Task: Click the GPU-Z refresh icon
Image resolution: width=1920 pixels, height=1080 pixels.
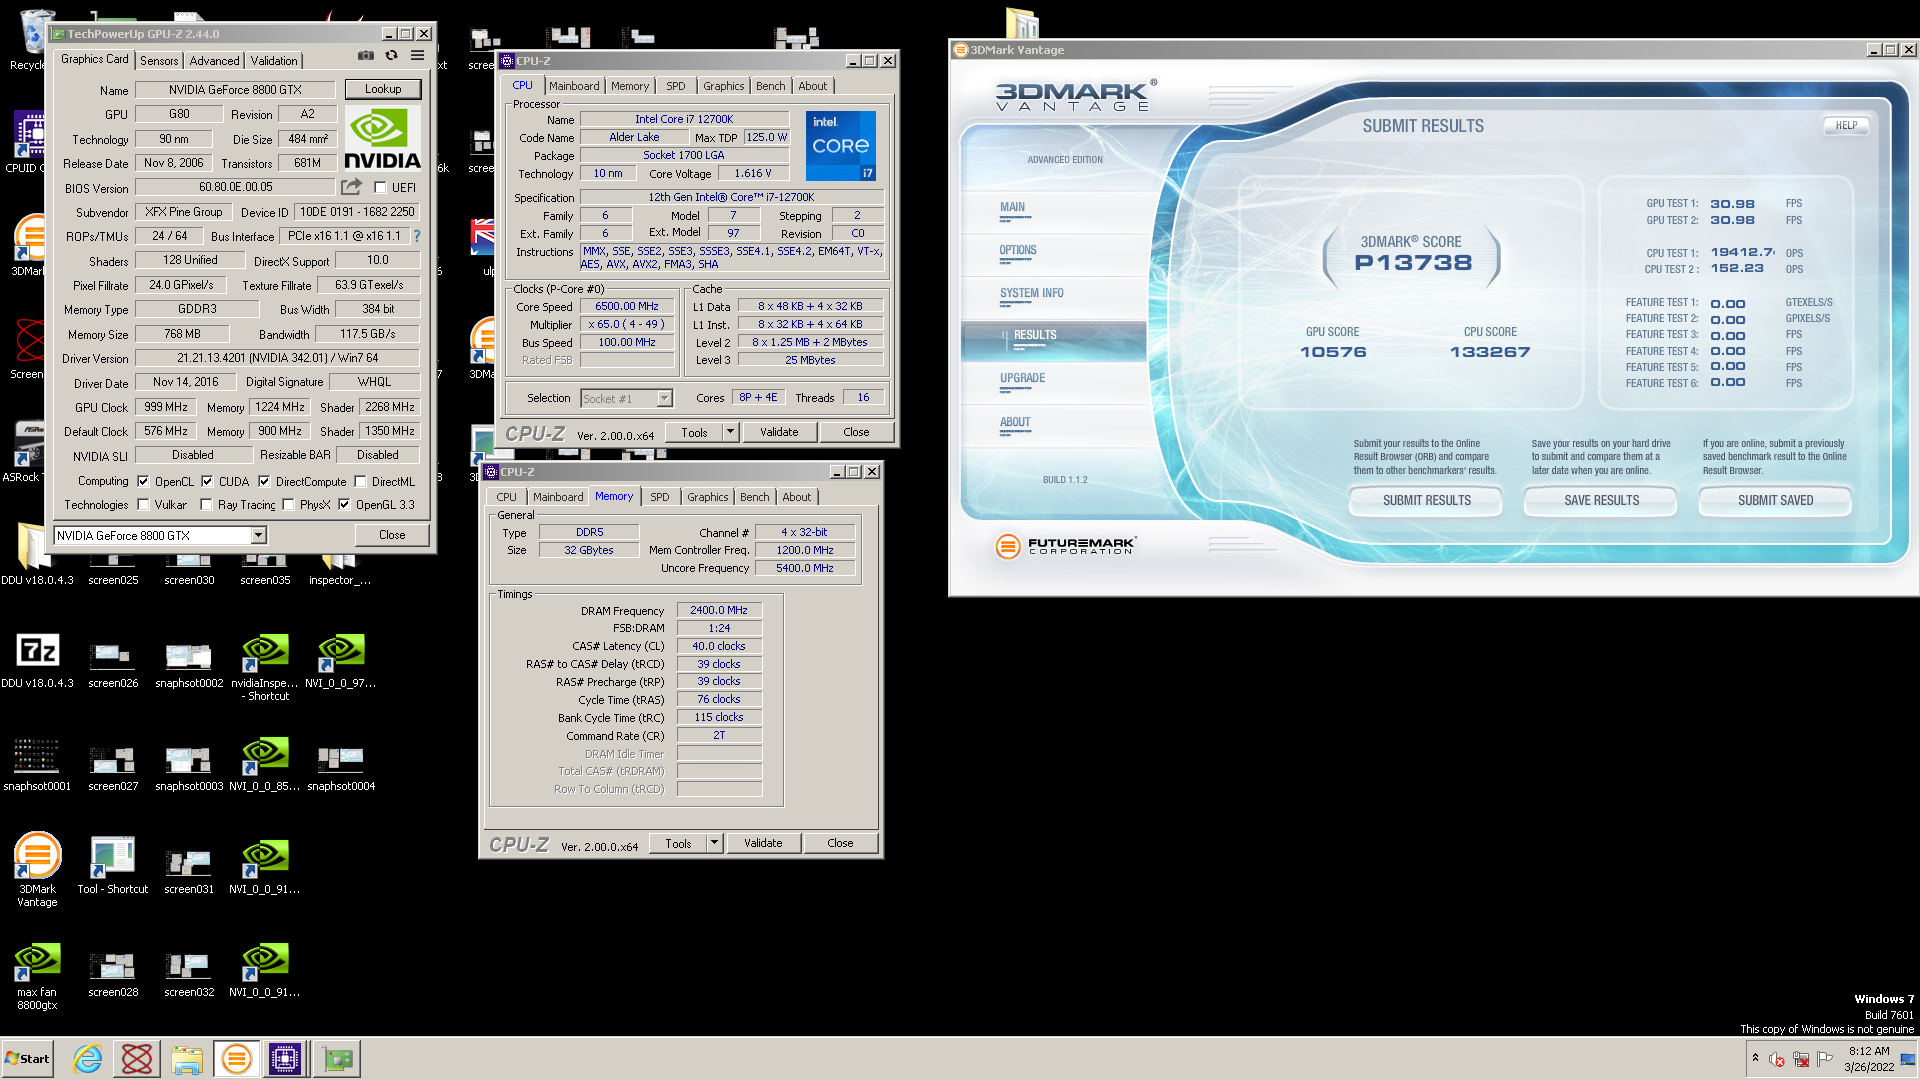Action: (392, 56)
